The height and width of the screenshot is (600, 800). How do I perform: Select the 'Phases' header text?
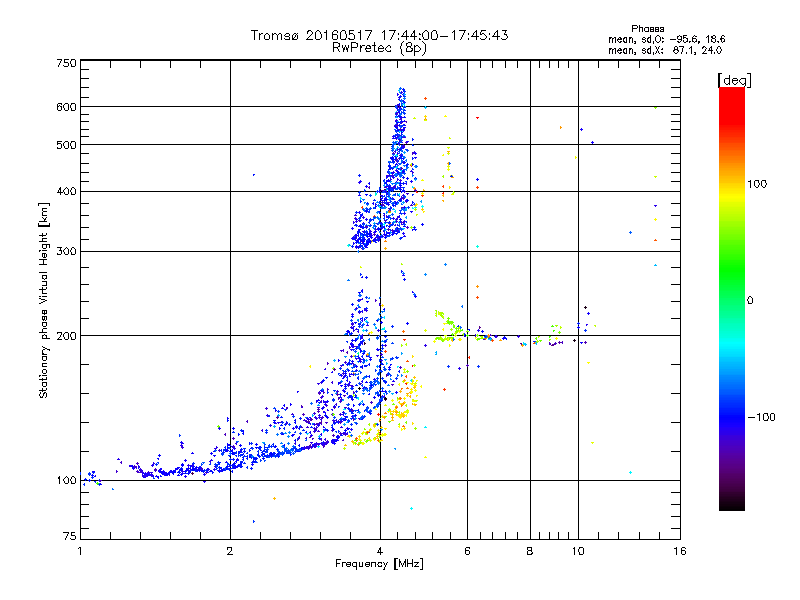(x=647, y=29)
